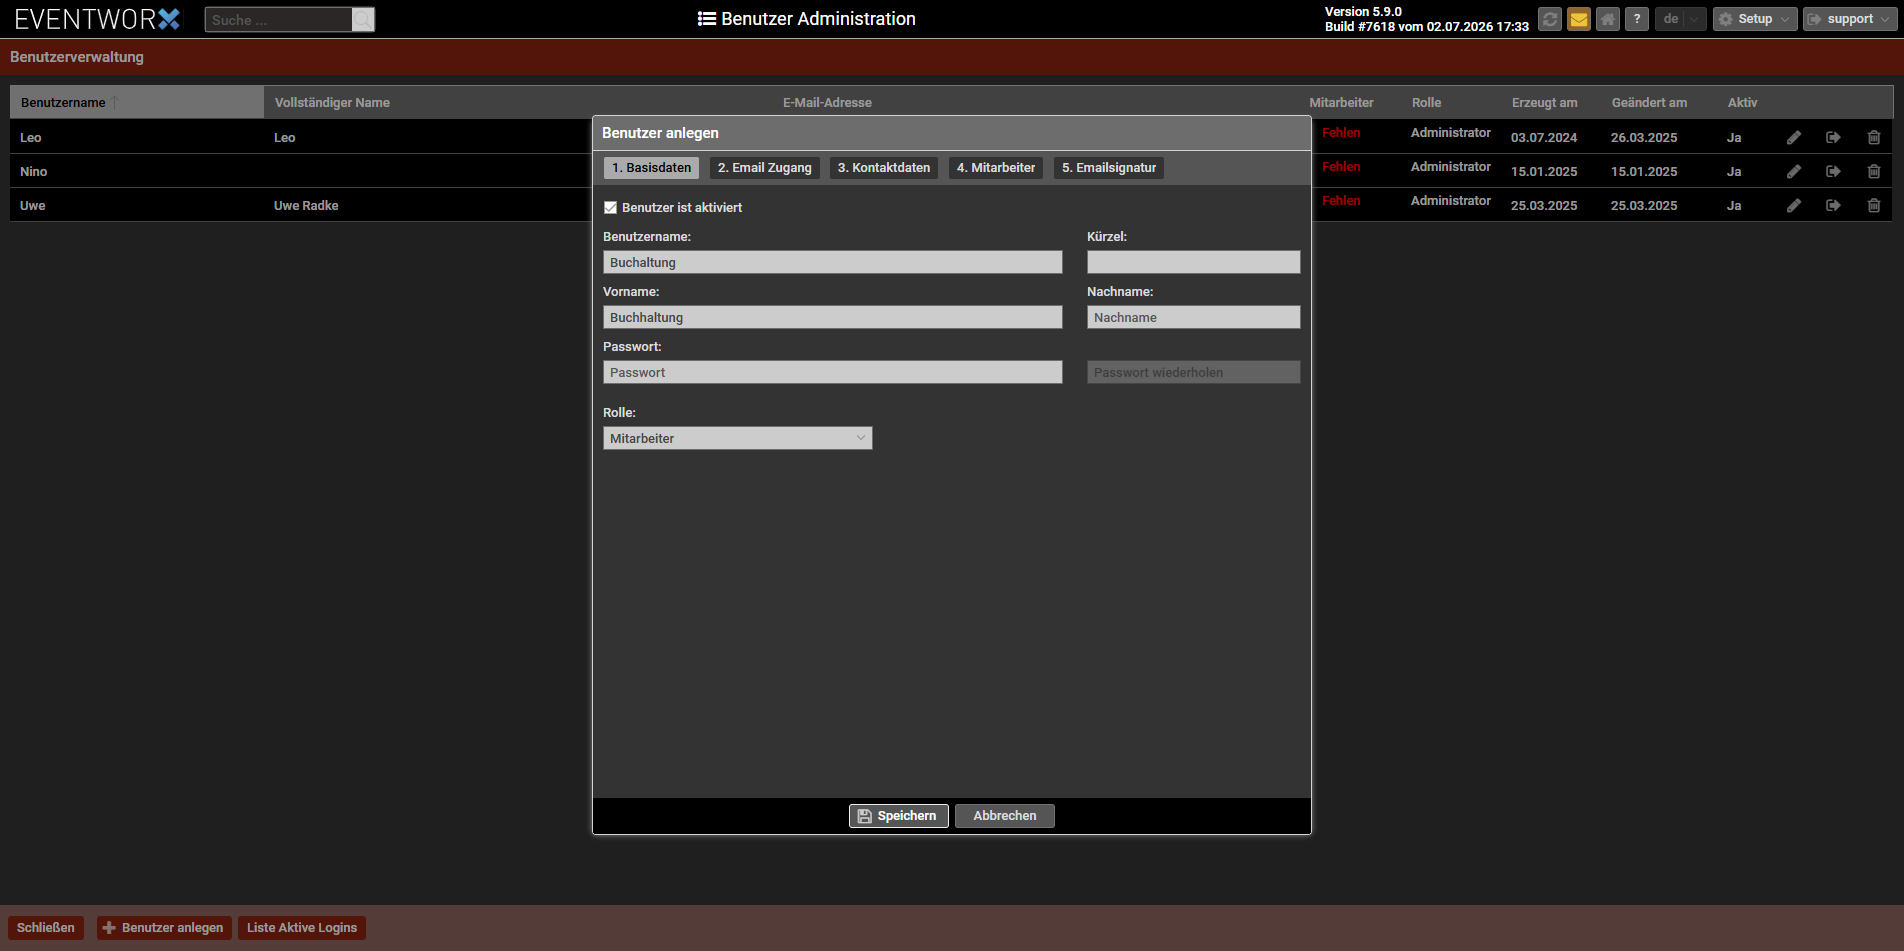Viewport: 1904px width, 951px height.
Task: Edit user Nino with pencil icon
Action: (x=1794, y=171)
